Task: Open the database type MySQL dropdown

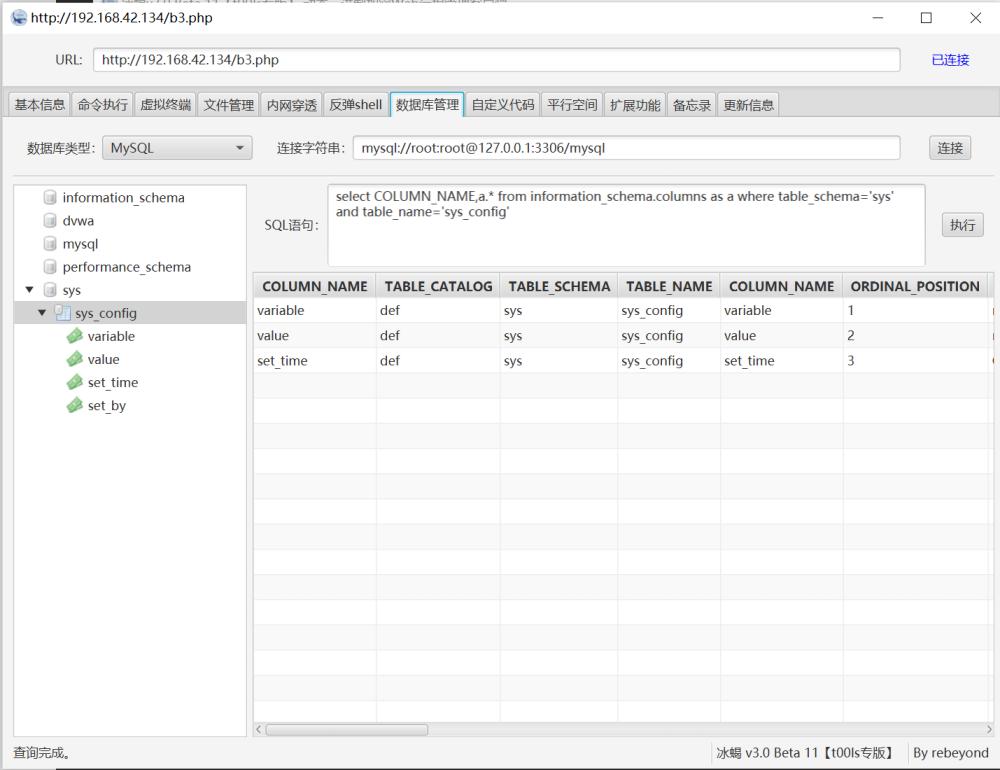Action: pos(177,148)
